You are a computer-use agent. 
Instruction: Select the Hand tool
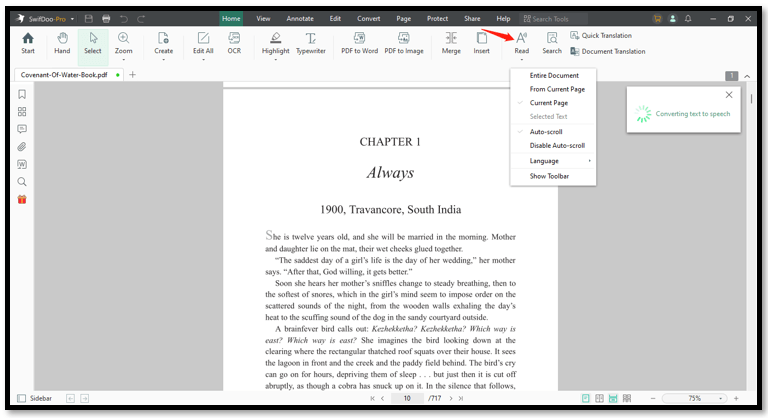[x=62, y=43]
